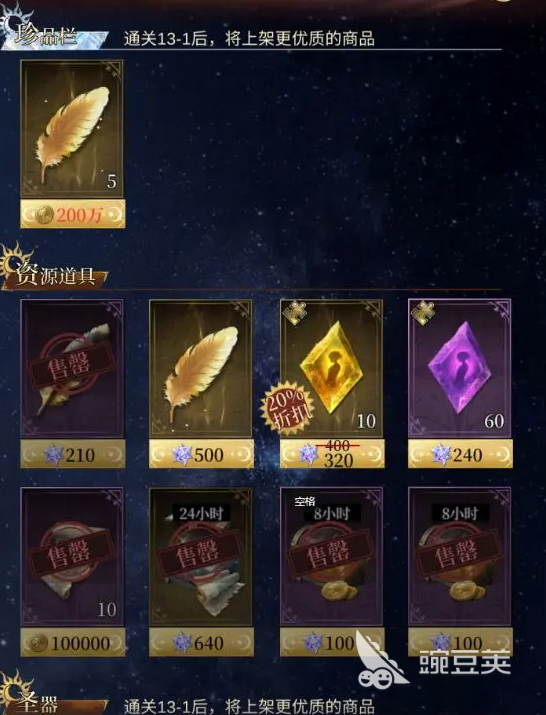Tap the 100000 gold price button
The width and height of the screenshot is (546, 715).
point(73,642)
